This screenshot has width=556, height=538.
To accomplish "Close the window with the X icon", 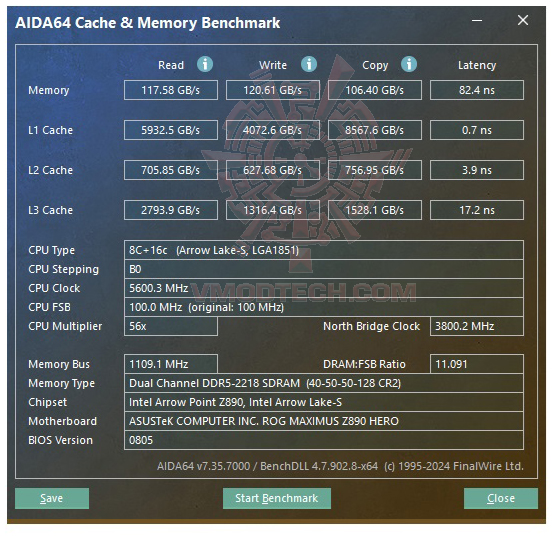I will point(523,20).
